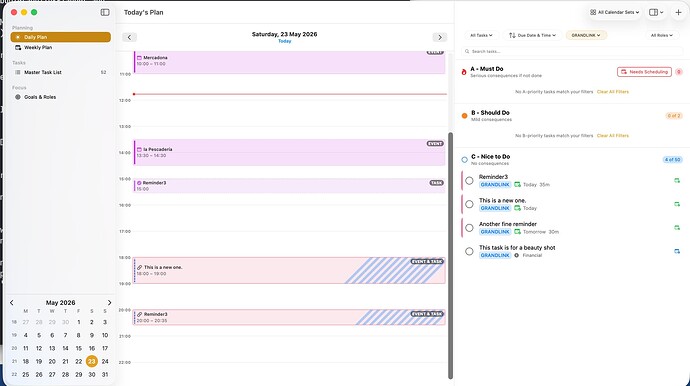Open 'This is a new one.' 18:00 event
Image resolution: width=690 pixels, height=386 pixels.
point(289,270)
